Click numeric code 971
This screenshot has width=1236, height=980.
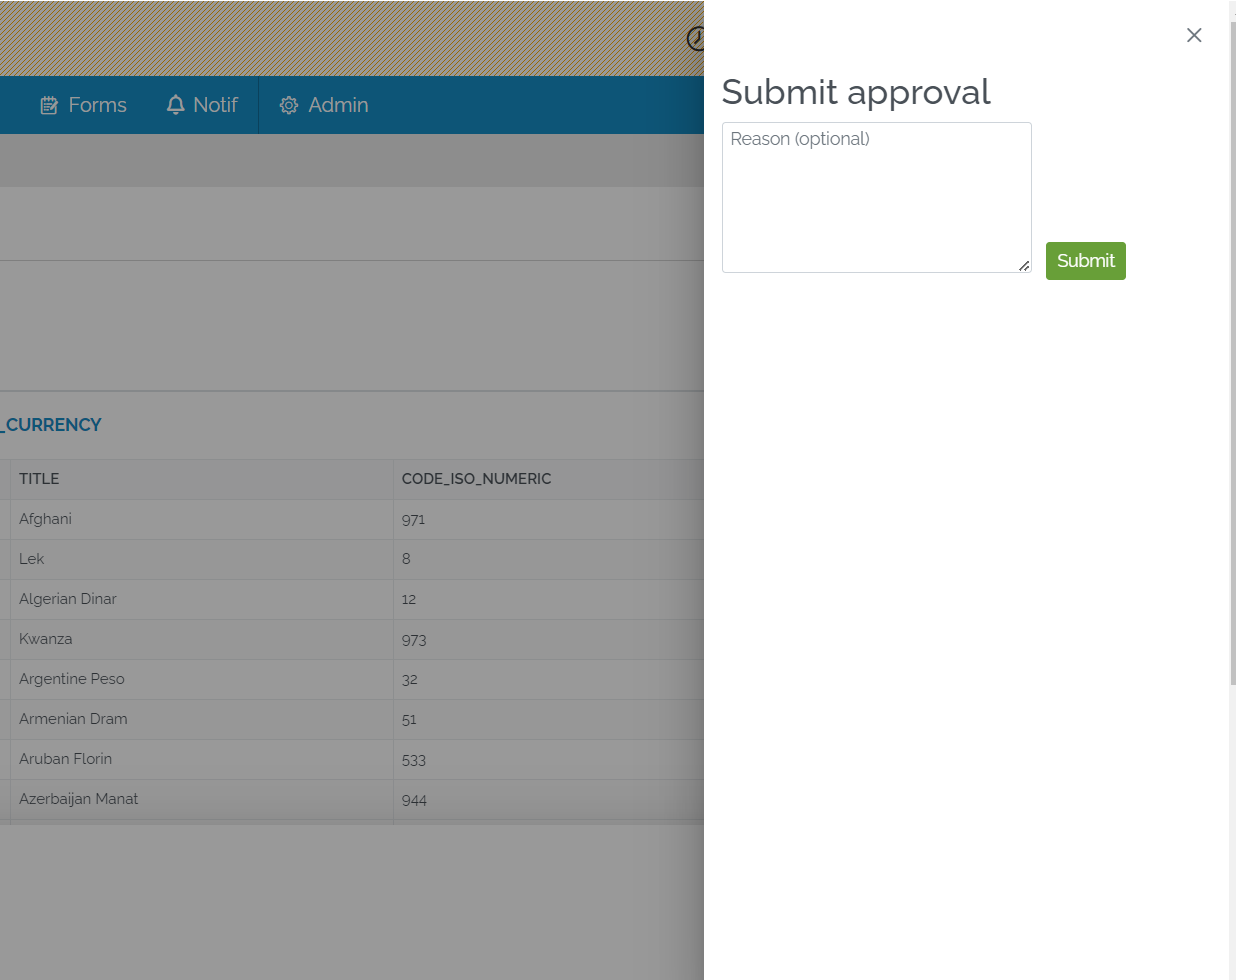pos(413,520)
